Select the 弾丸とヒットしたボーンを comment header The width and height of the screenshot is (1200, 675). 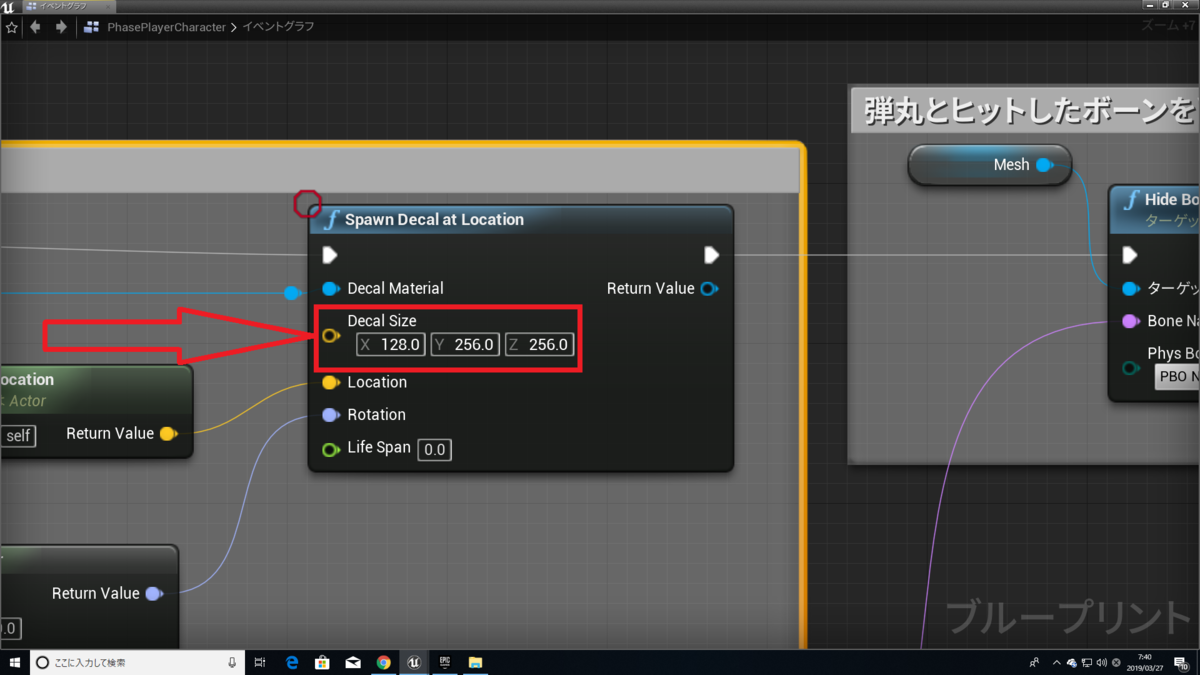tap(1025, 110)
